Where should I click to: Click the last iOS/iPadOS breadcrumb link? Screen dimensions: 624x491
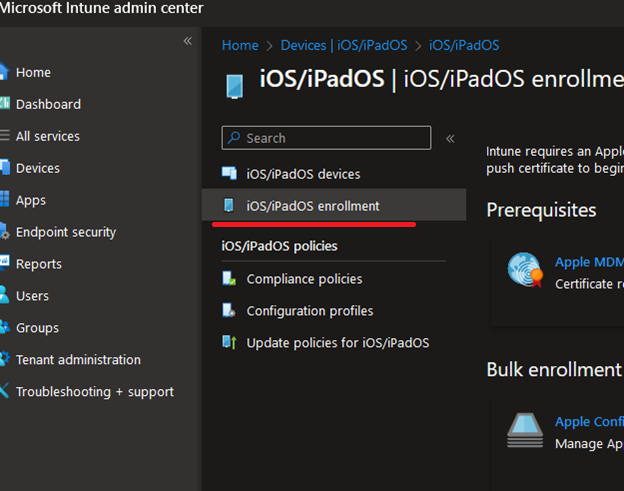464,45
